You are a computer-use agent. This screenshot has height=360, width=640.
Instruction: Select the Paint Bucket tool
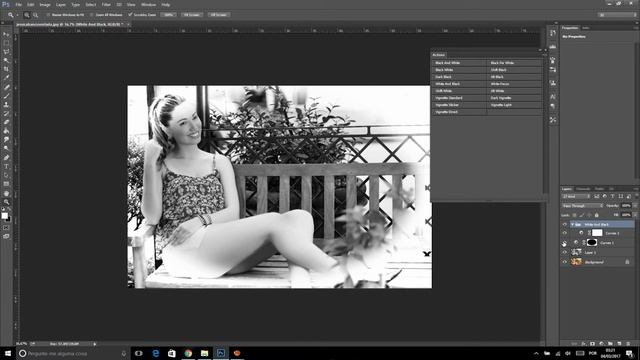pos(6,131)
